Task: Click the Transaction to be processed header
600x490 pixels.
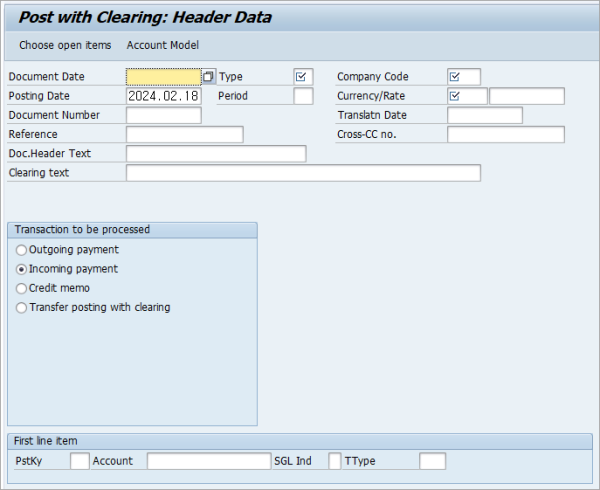Action: pyautogui.click(x=82, y=230)
